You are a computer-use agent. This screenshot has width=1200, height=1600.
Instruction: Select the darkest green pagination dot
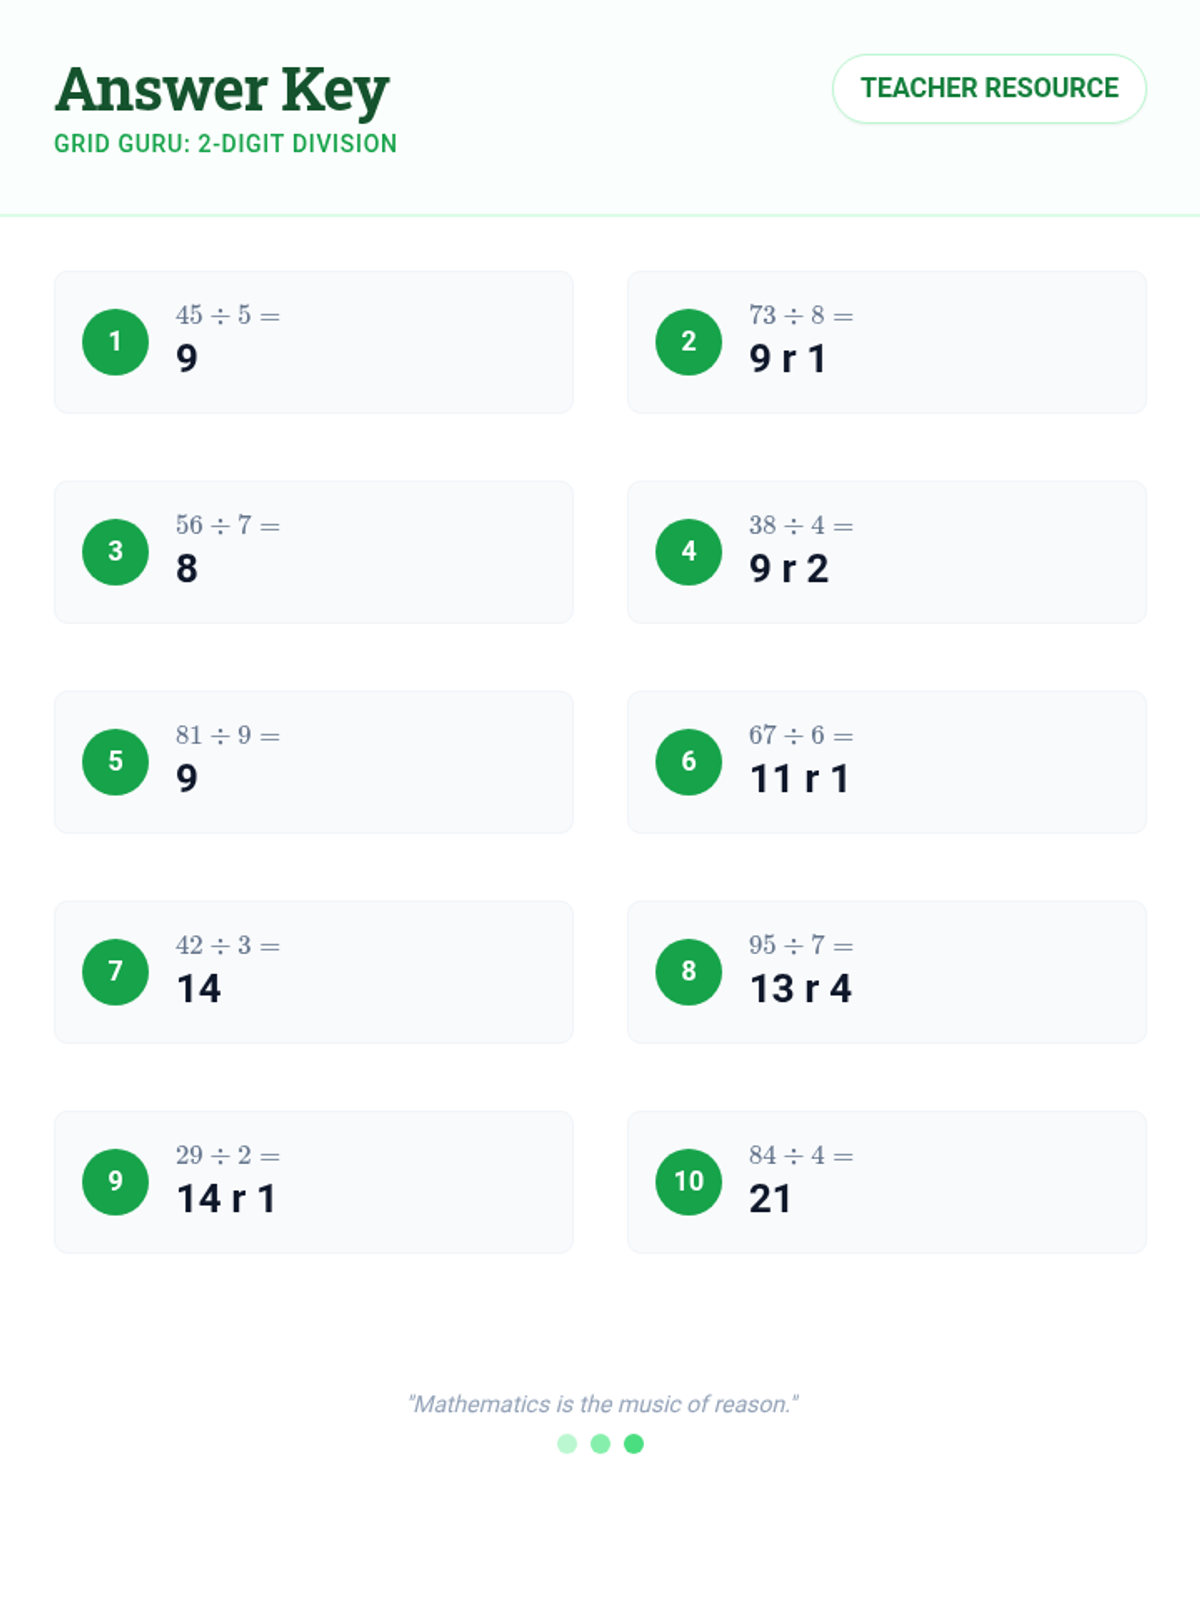(x=634, y=1444)
